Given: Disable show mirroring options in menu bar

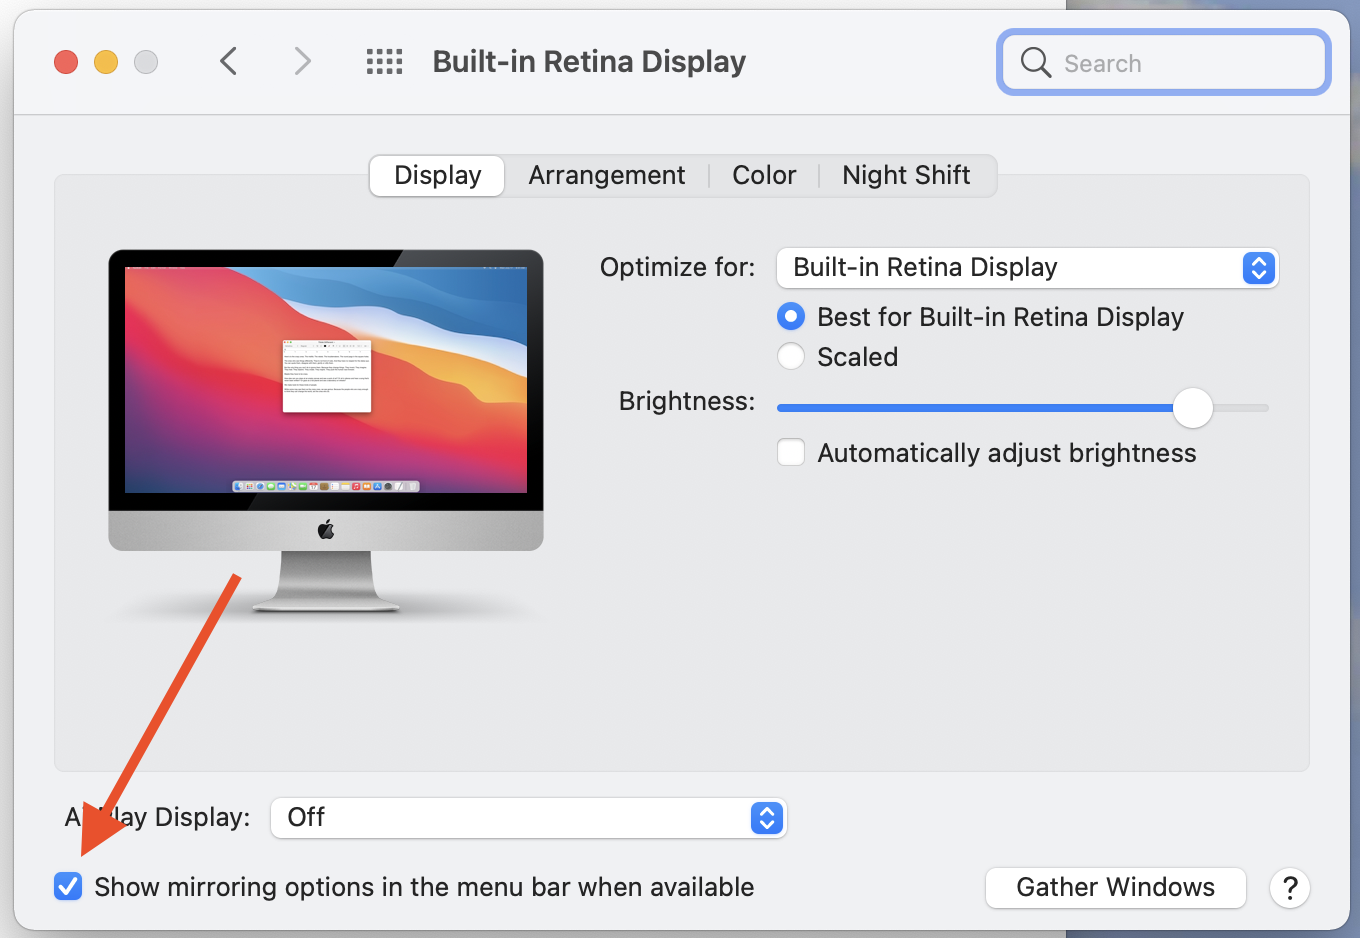Looking at the screenshot, I should 67,886.
